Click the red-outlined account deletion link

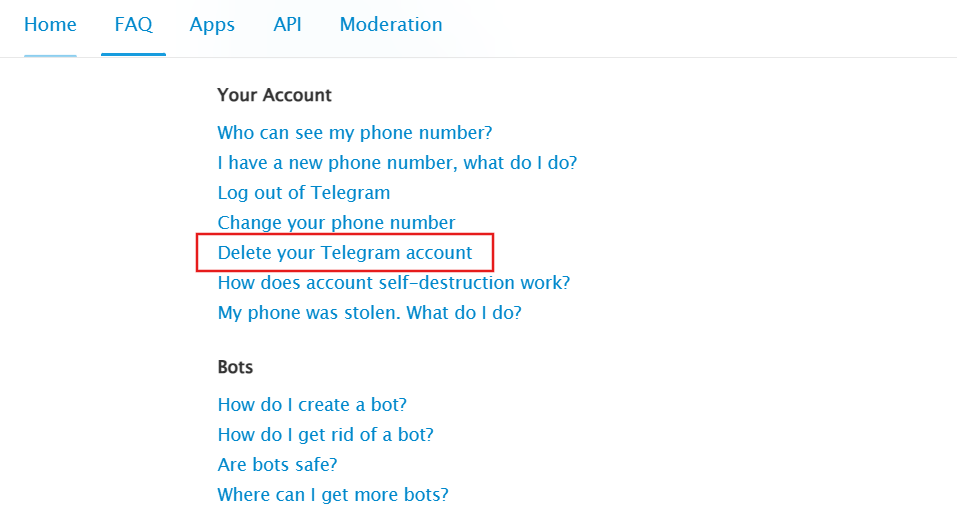[x=345, y=253]
